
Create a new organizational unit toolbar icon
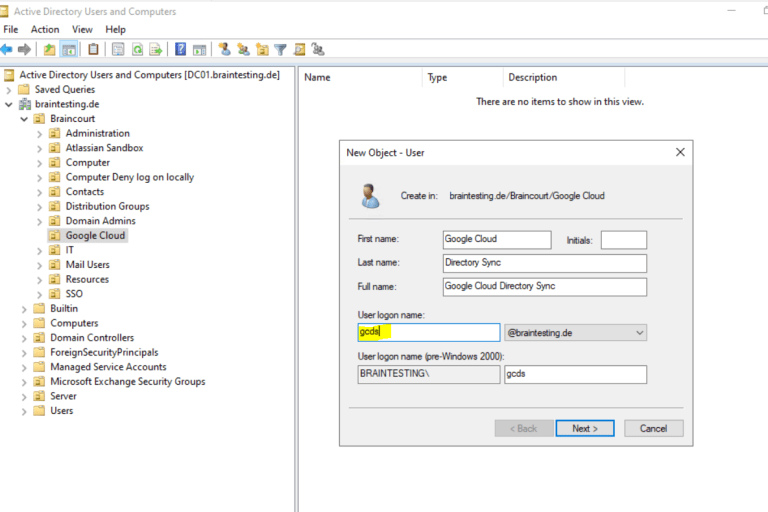click(263, 49)
